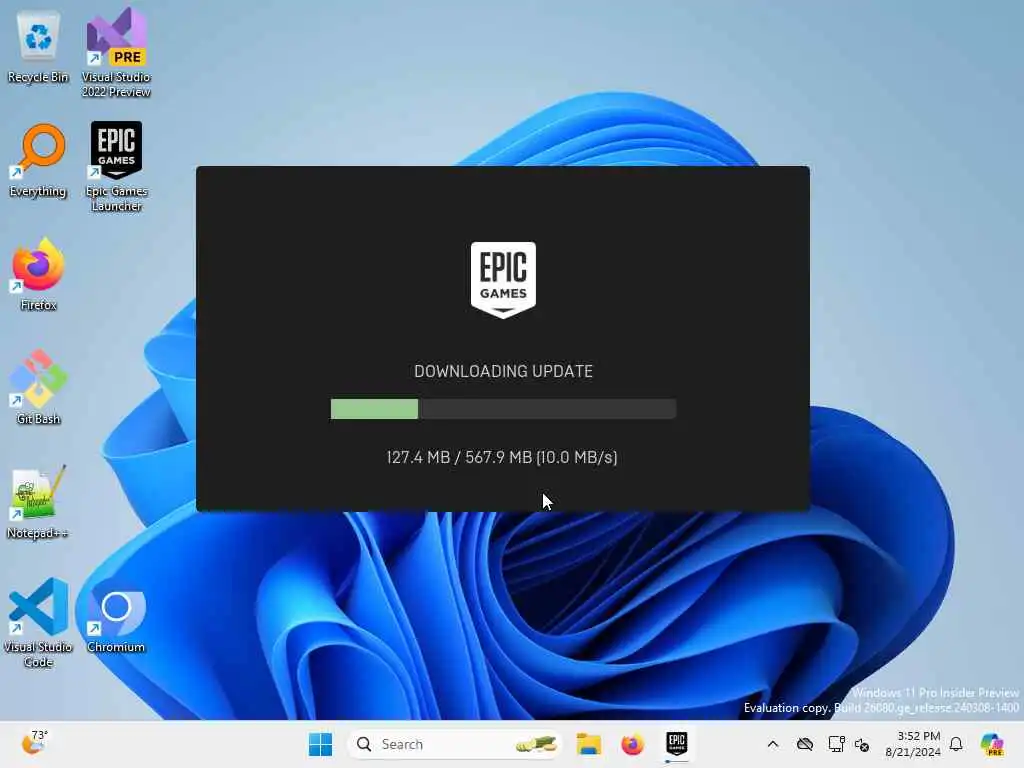Open the notification bell

956,744
